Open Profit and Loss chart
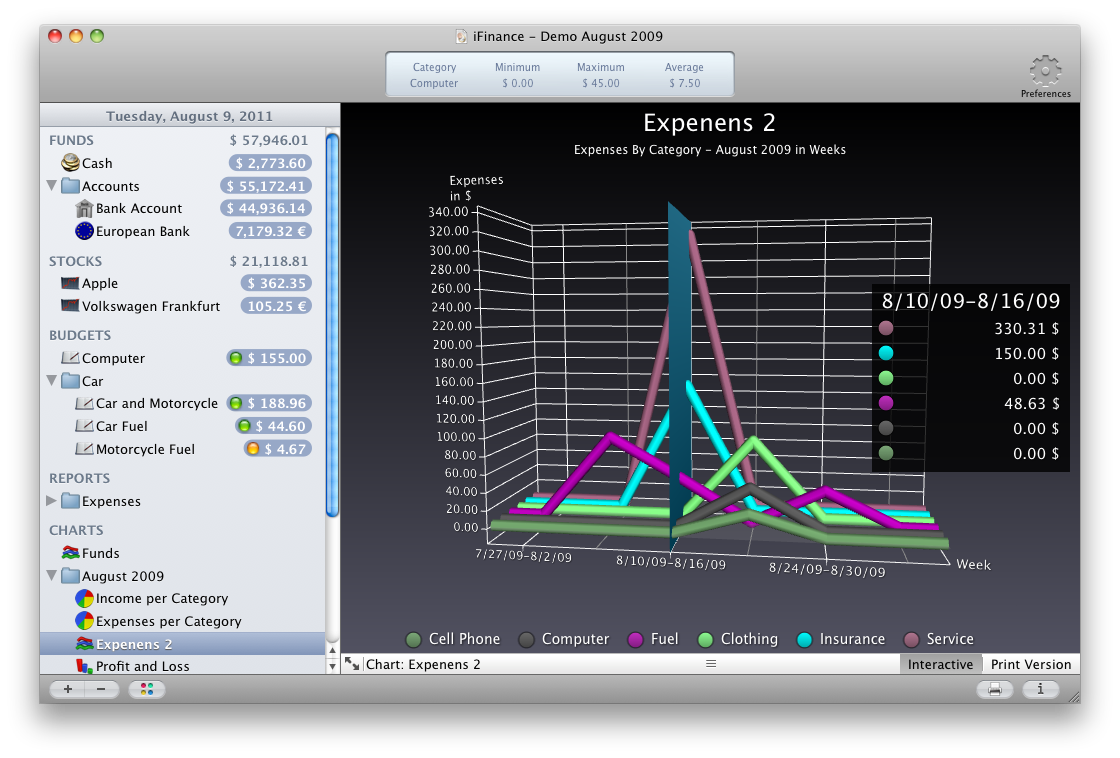This screenshot has height=758, width=1120. point(183,666)
